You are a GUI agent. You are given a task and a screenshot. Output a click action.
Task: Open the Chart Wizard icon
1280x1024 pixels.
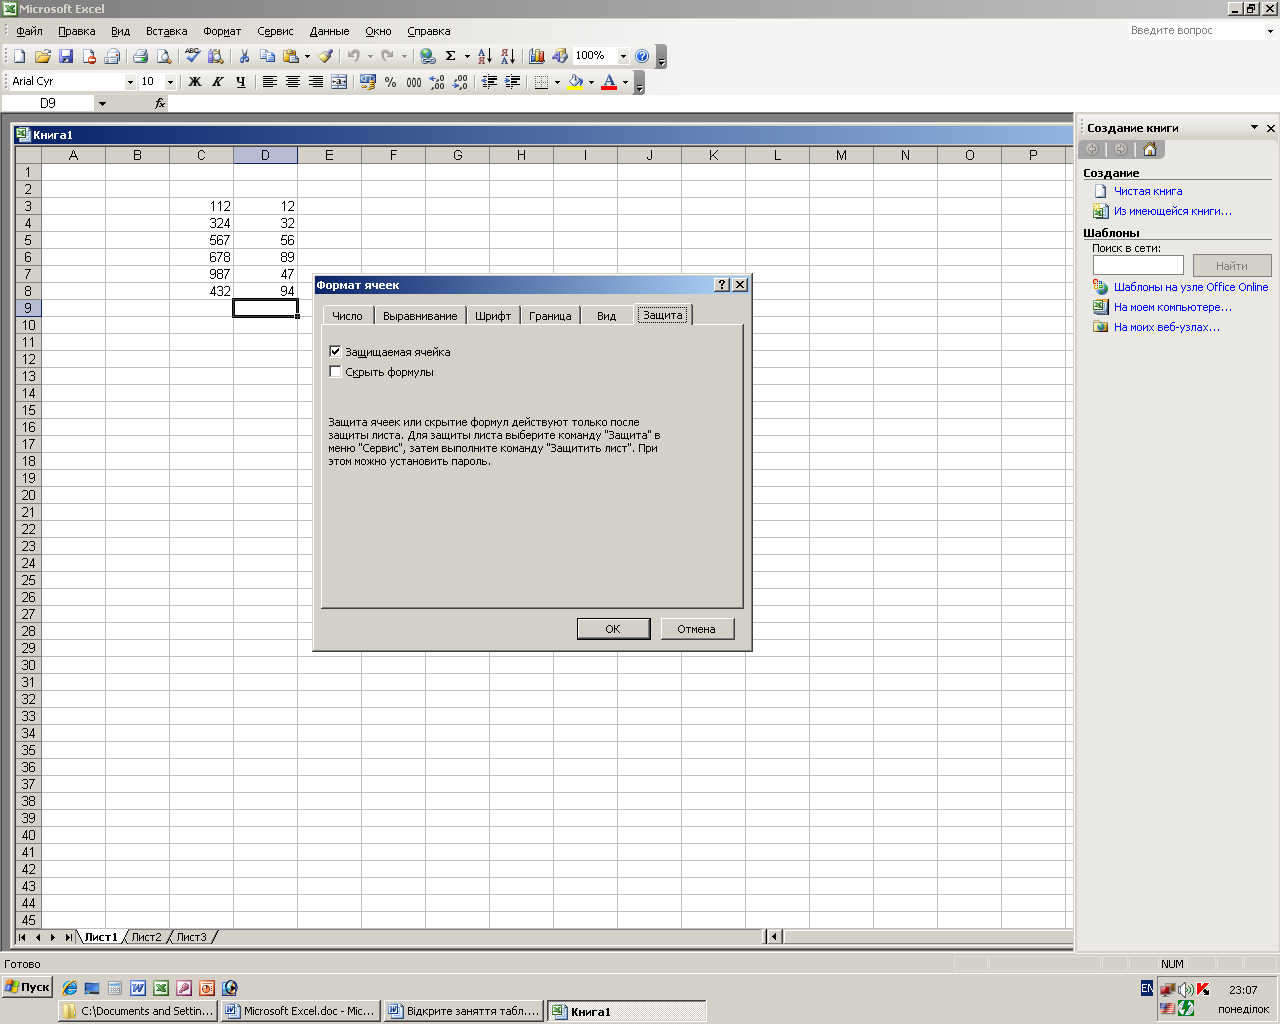pos(537,56)
